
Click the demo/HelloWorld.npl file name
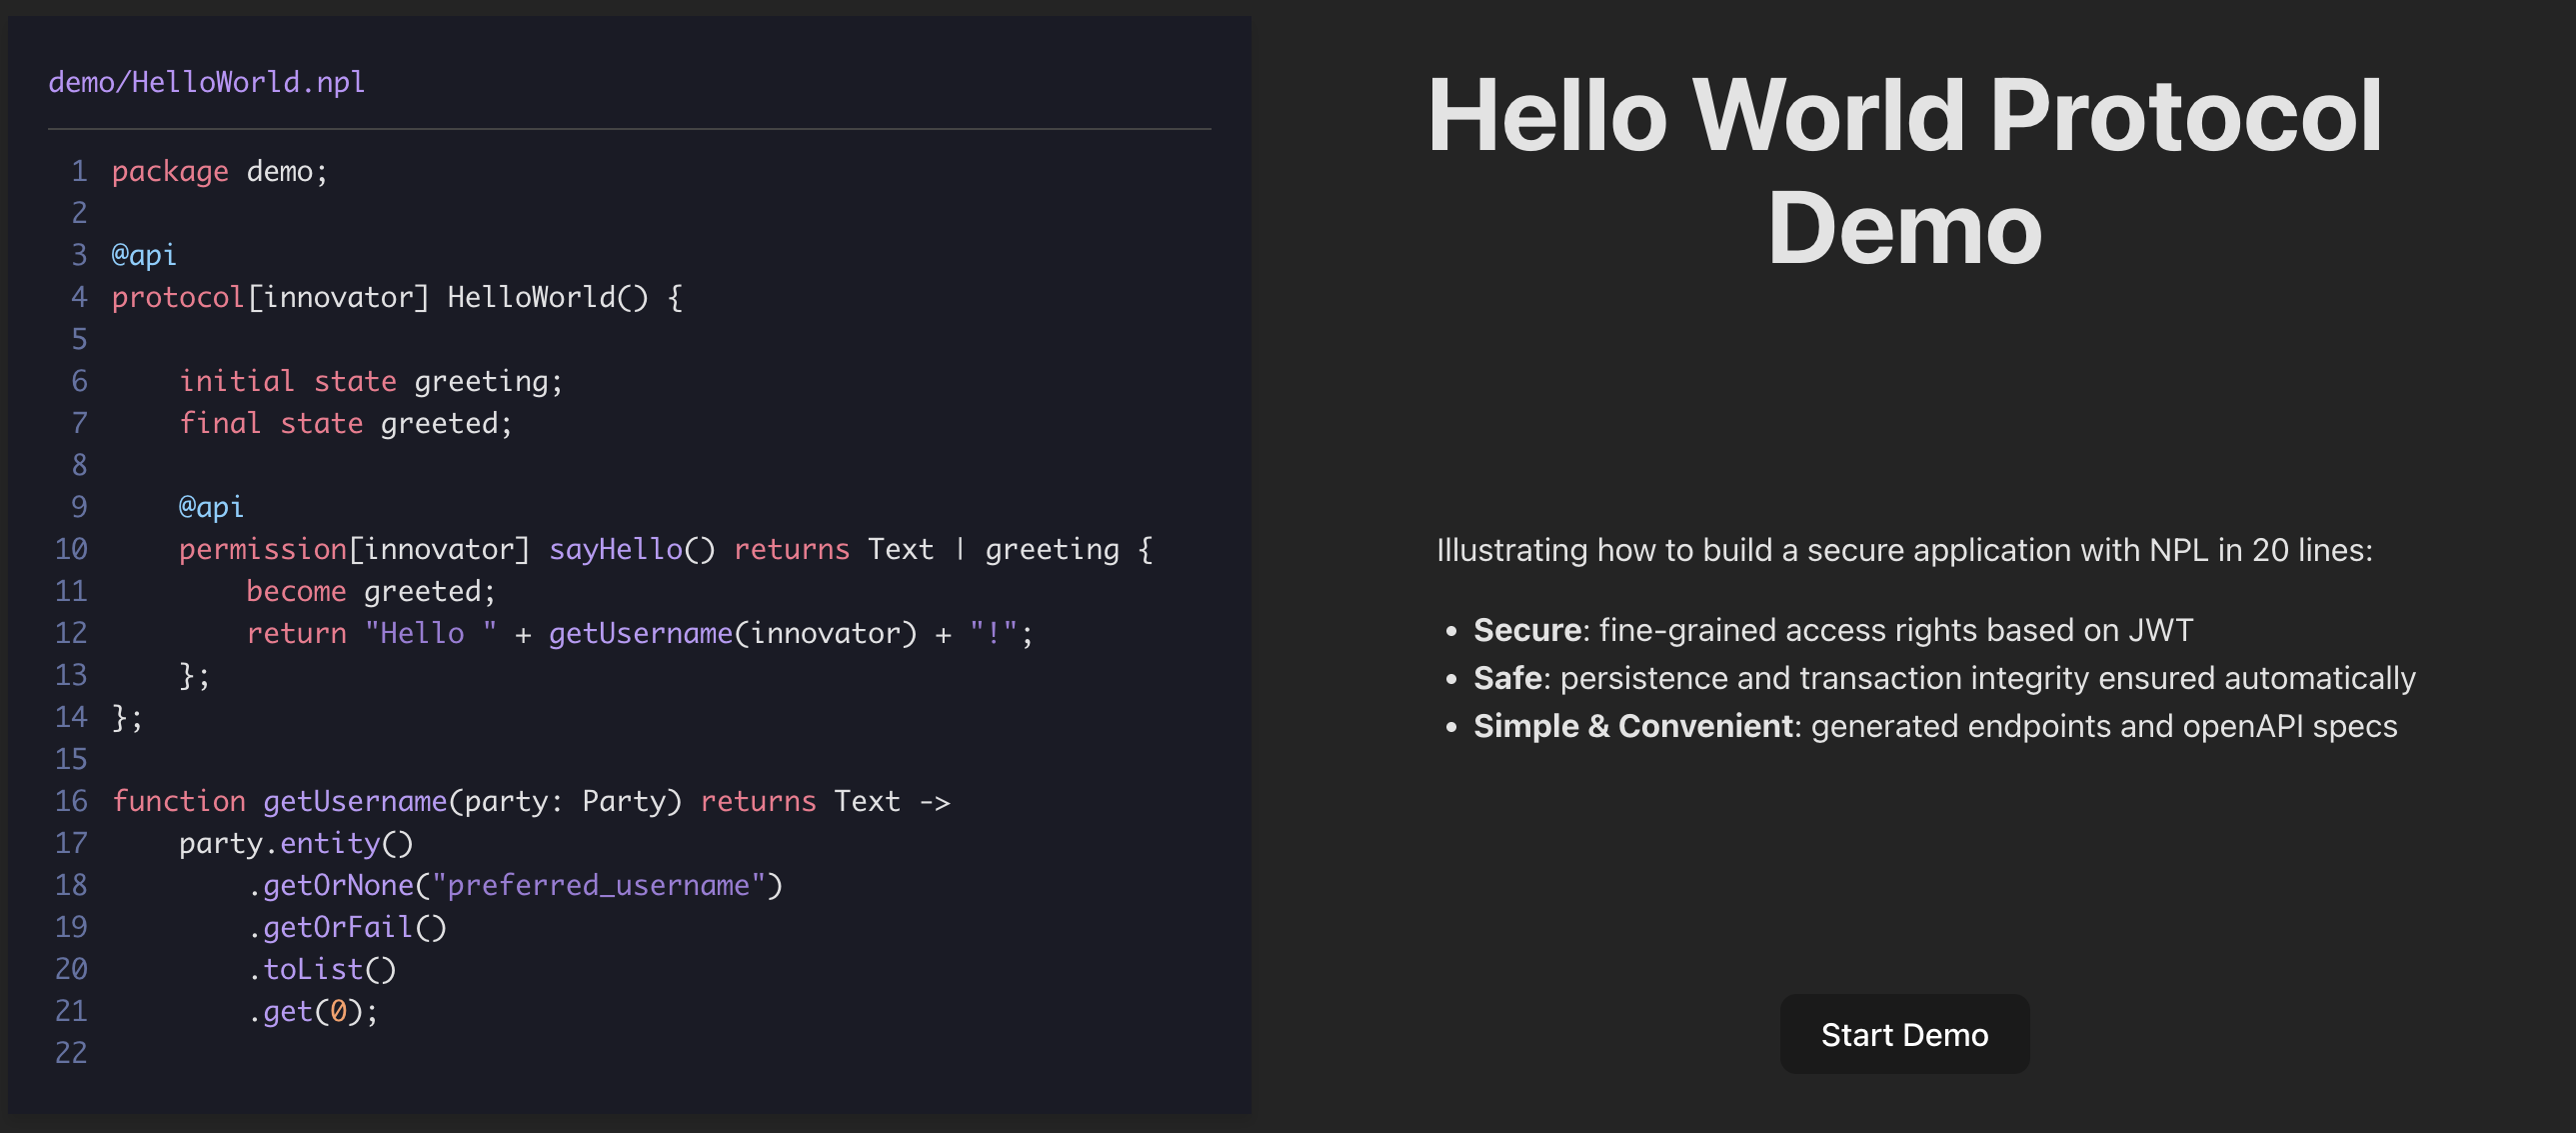point(206,82)
